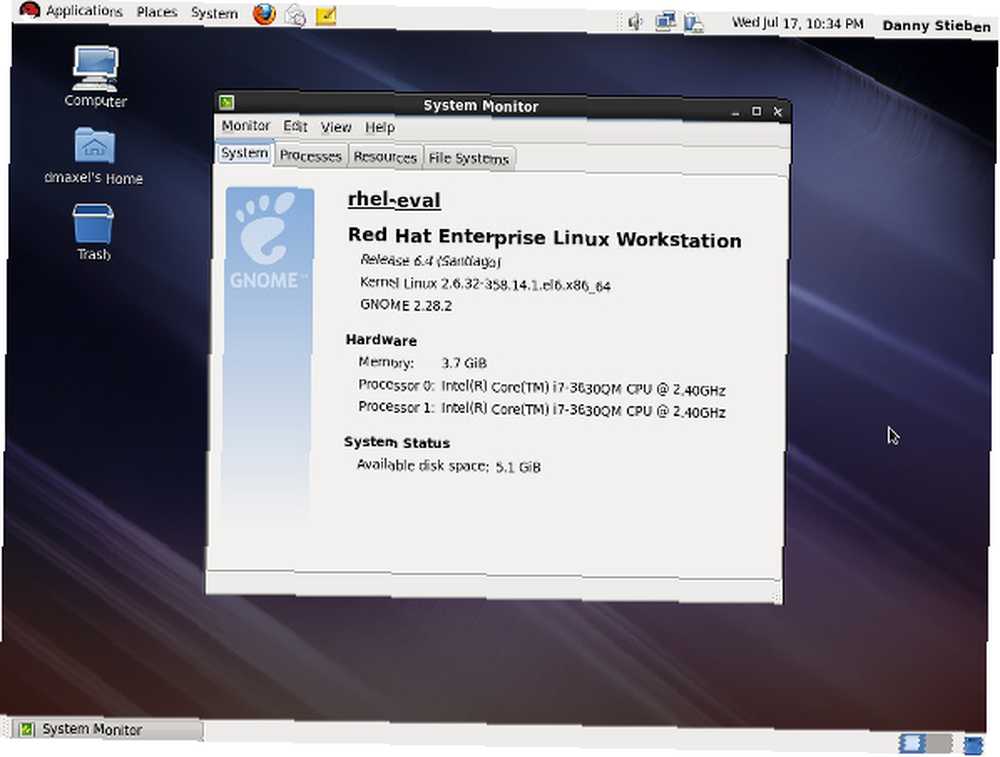
Task: Switch to the first workspace
Action: coord(911,743)
